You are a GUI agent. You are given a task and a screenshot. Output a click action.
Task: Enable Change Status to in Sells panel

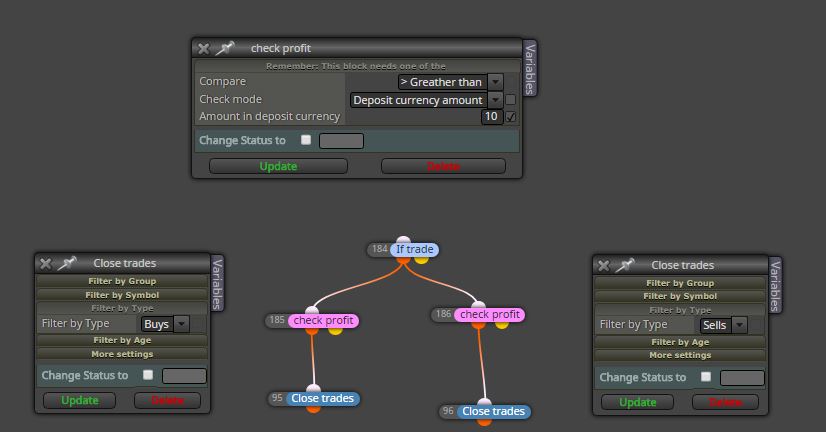tap(706, 377)
